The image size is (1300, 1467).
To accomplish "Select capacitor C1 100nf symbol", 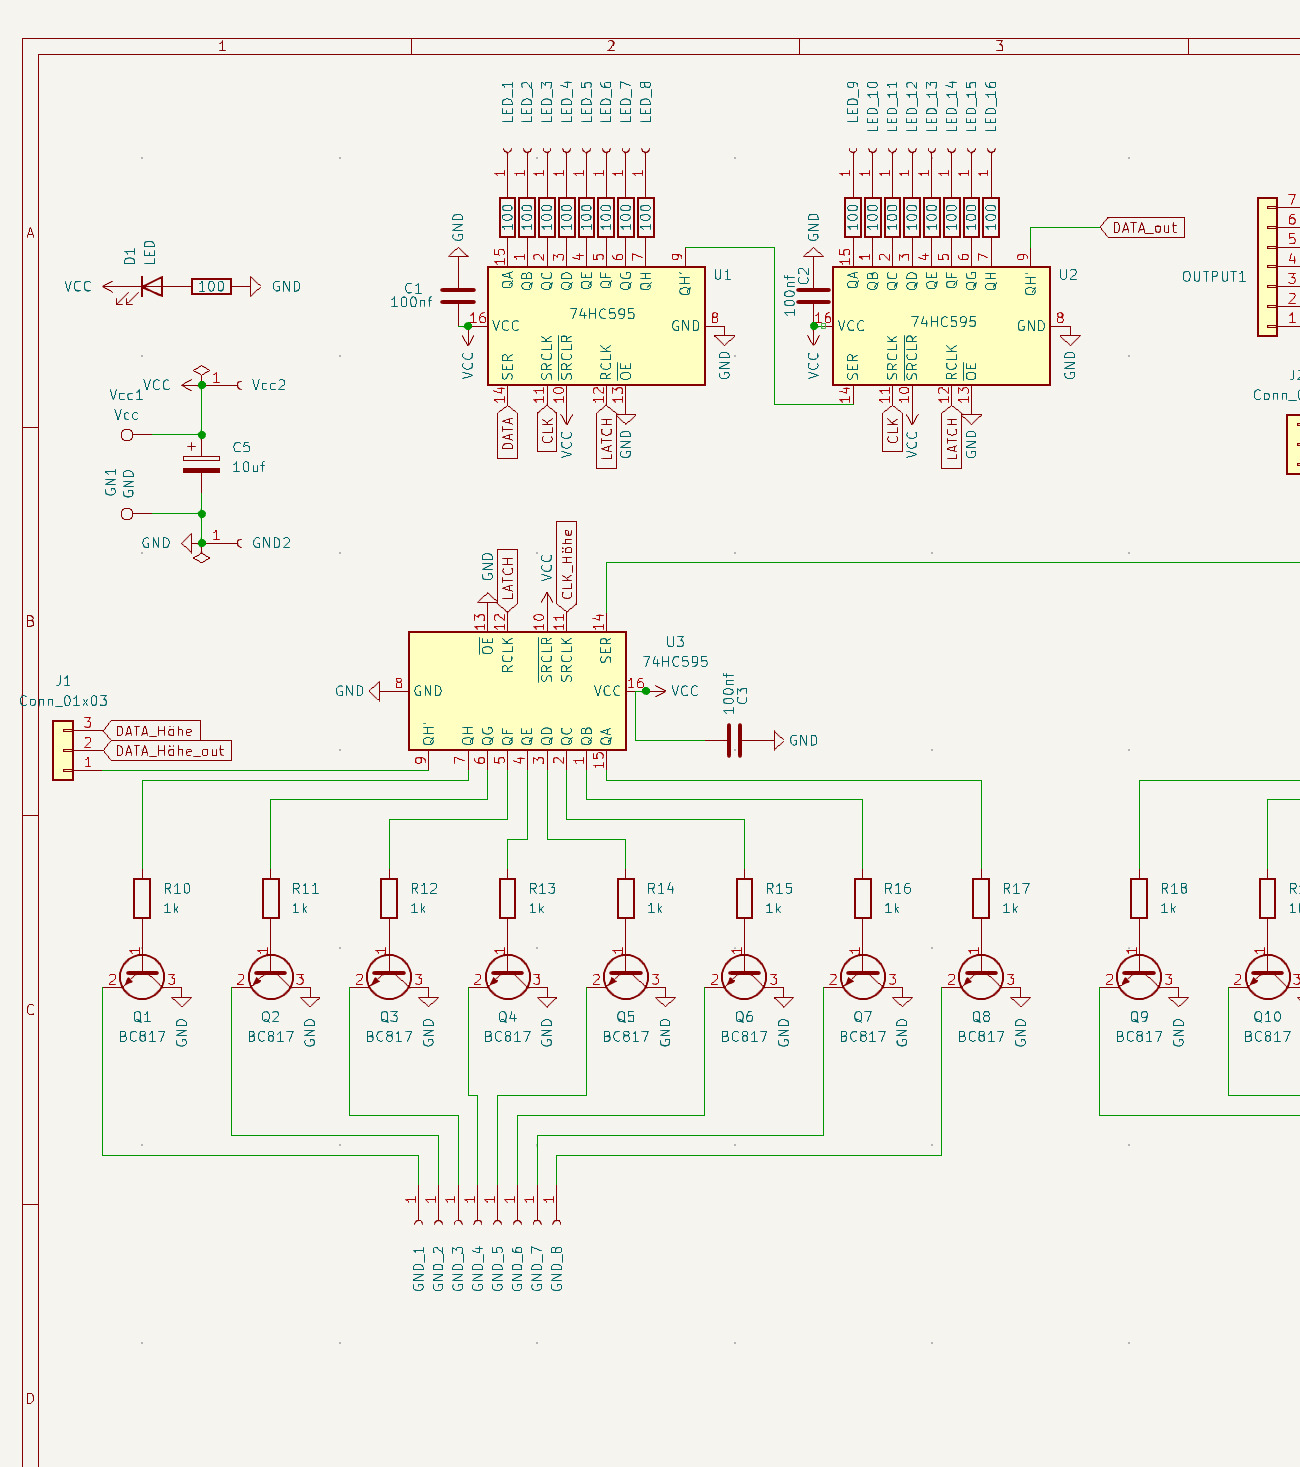I will click(458, 296).
